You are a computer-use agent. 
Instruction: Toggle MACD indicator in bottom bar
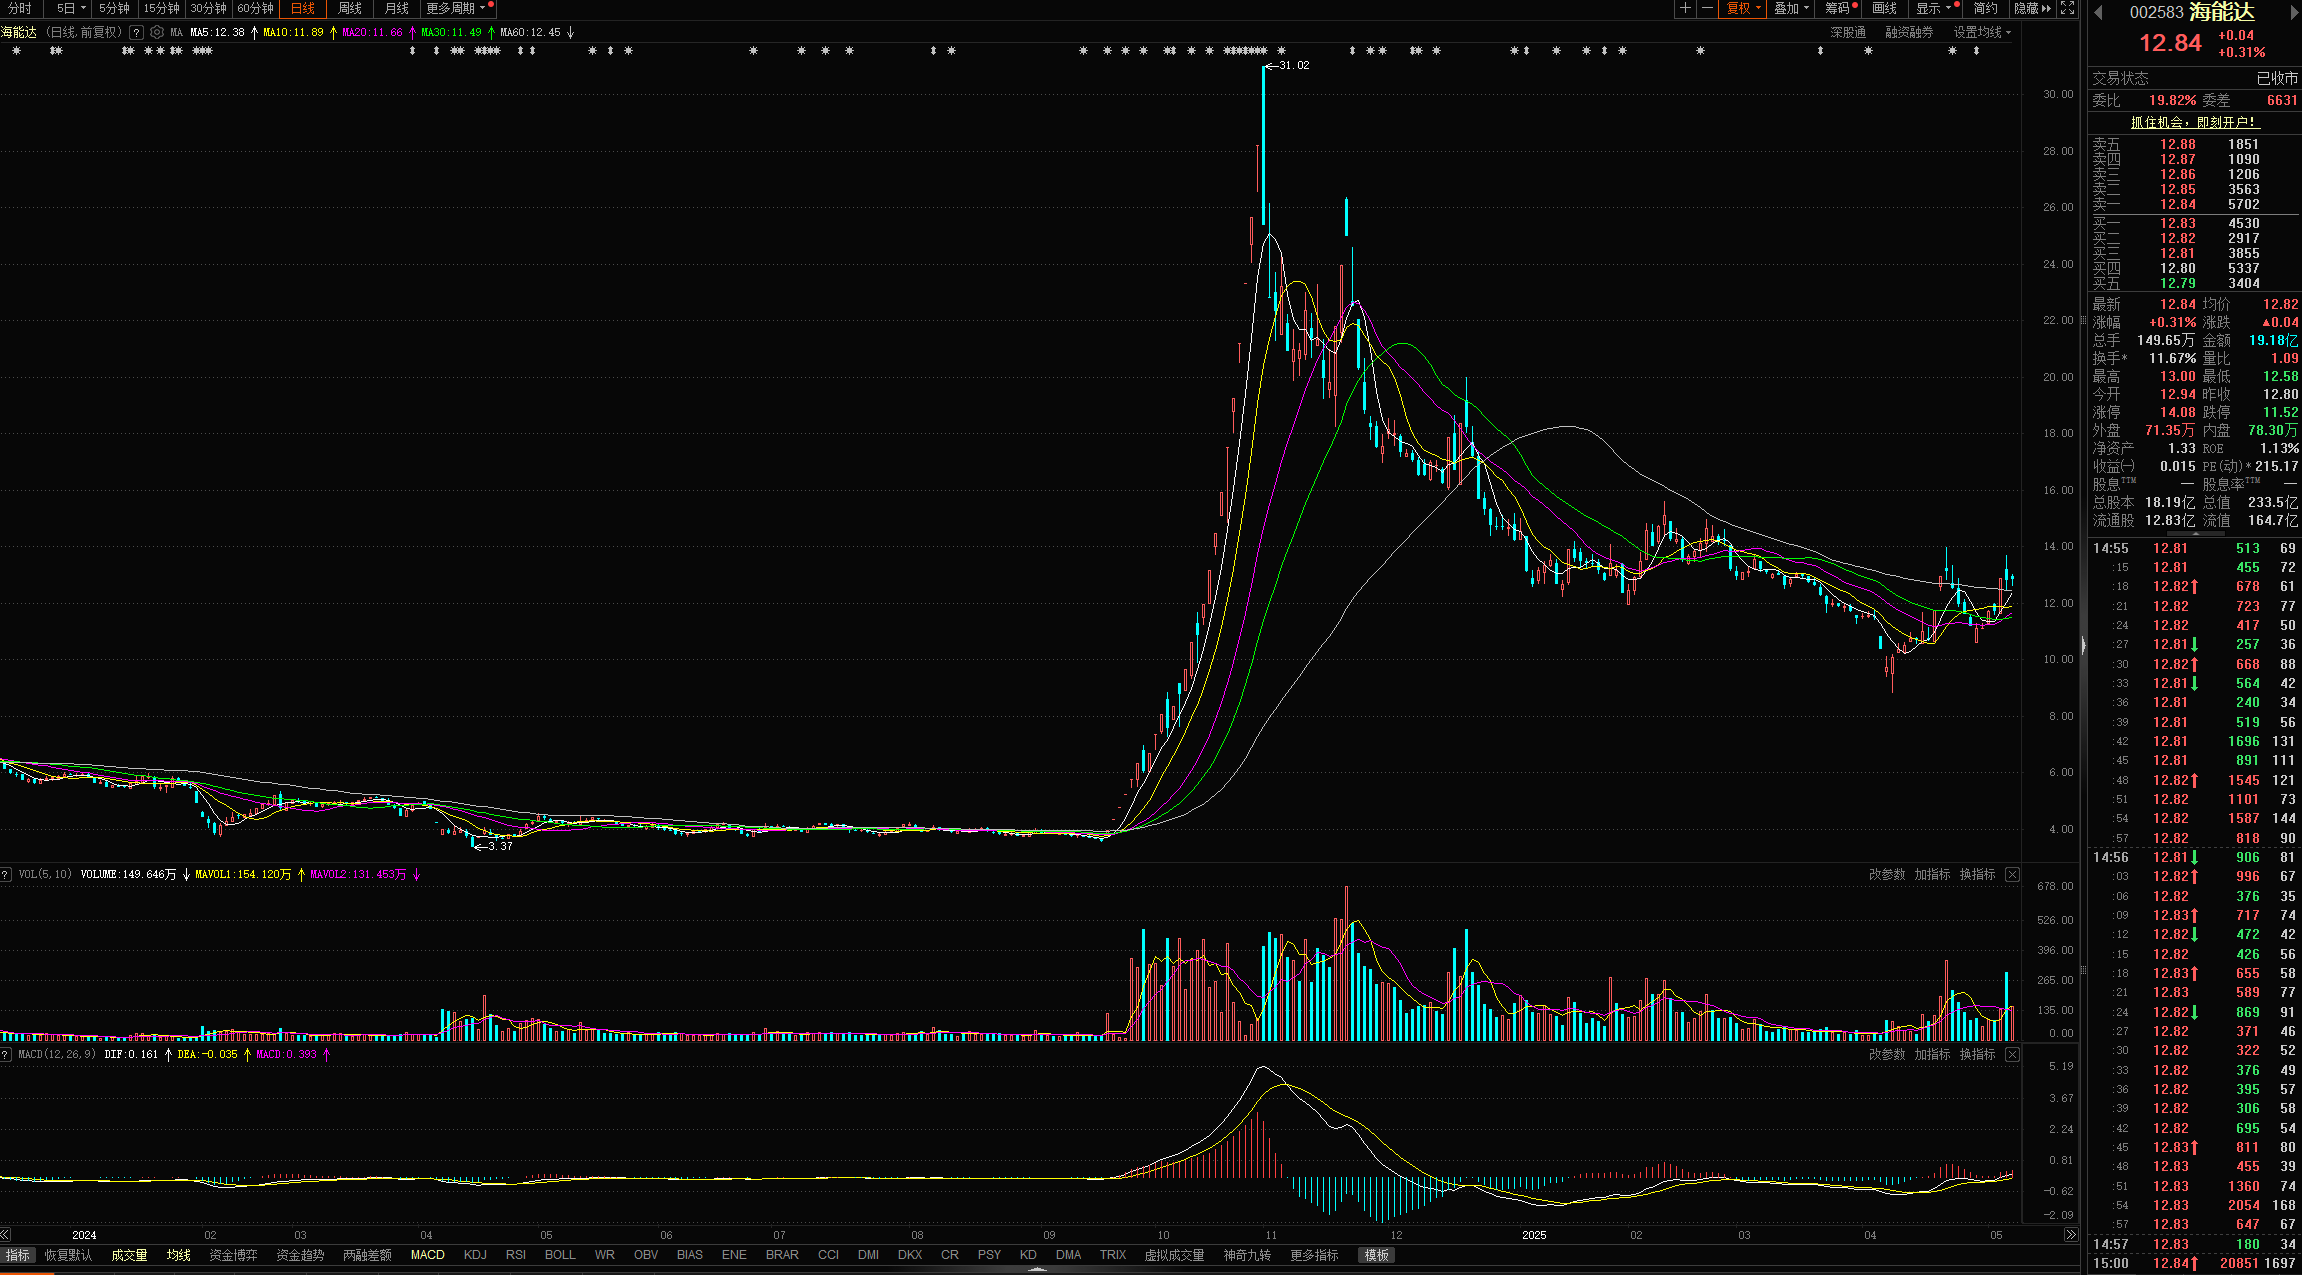point(428,1255)
